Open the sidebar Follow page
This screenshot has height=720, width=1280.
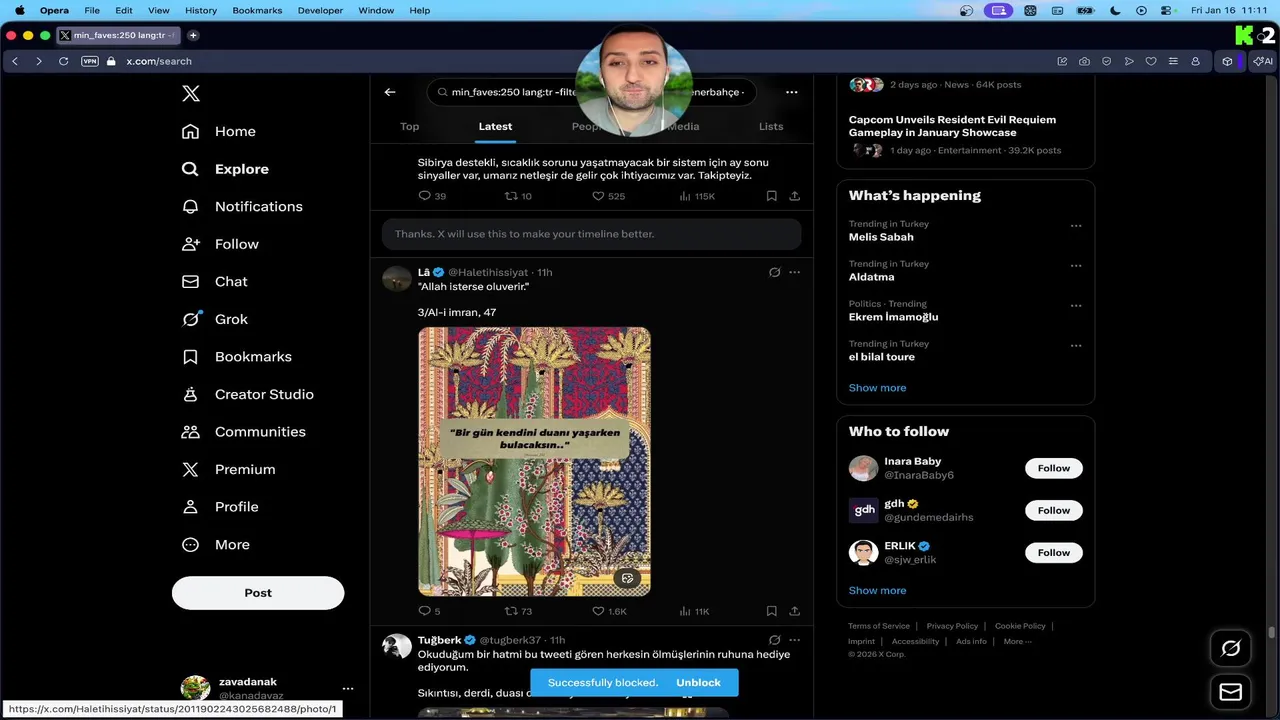pos(220,244)
